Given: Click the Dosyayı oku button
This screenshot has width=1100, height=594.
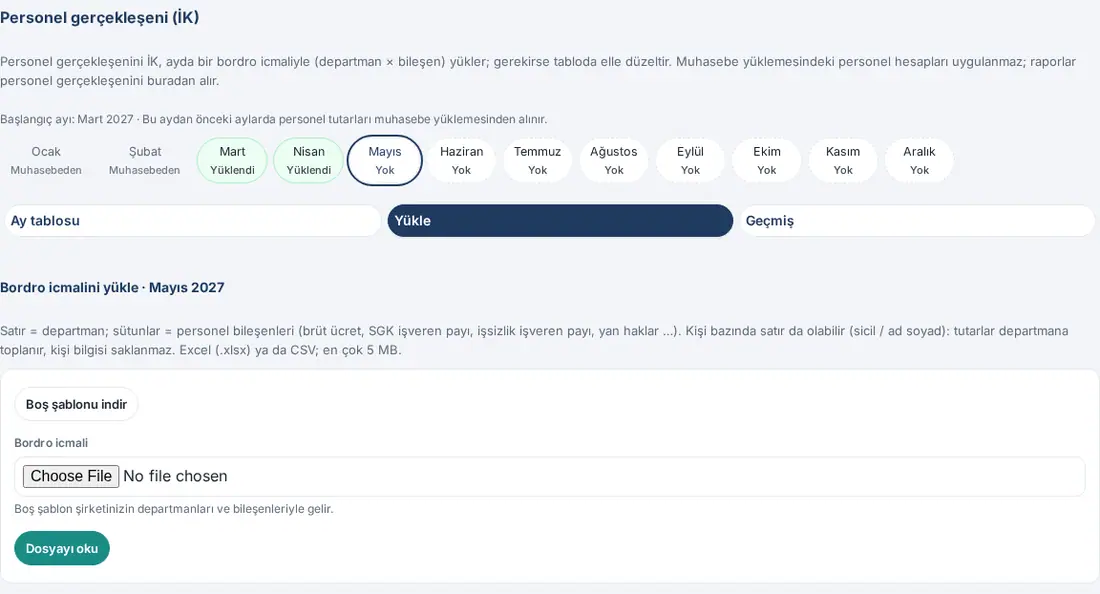Looking at the screenshot, I should coord(62,548).
